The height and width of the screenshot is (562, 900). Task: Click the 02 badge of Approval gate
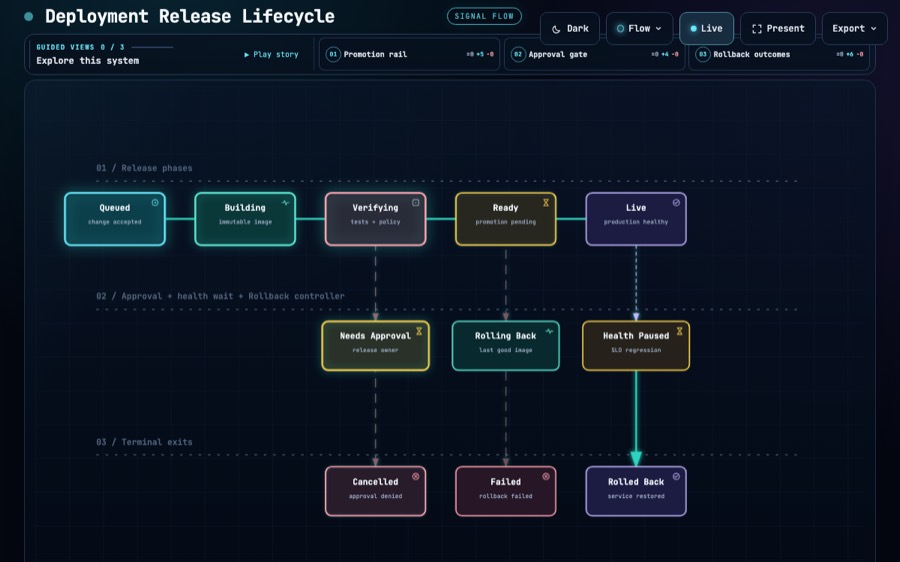coord(518,55)
